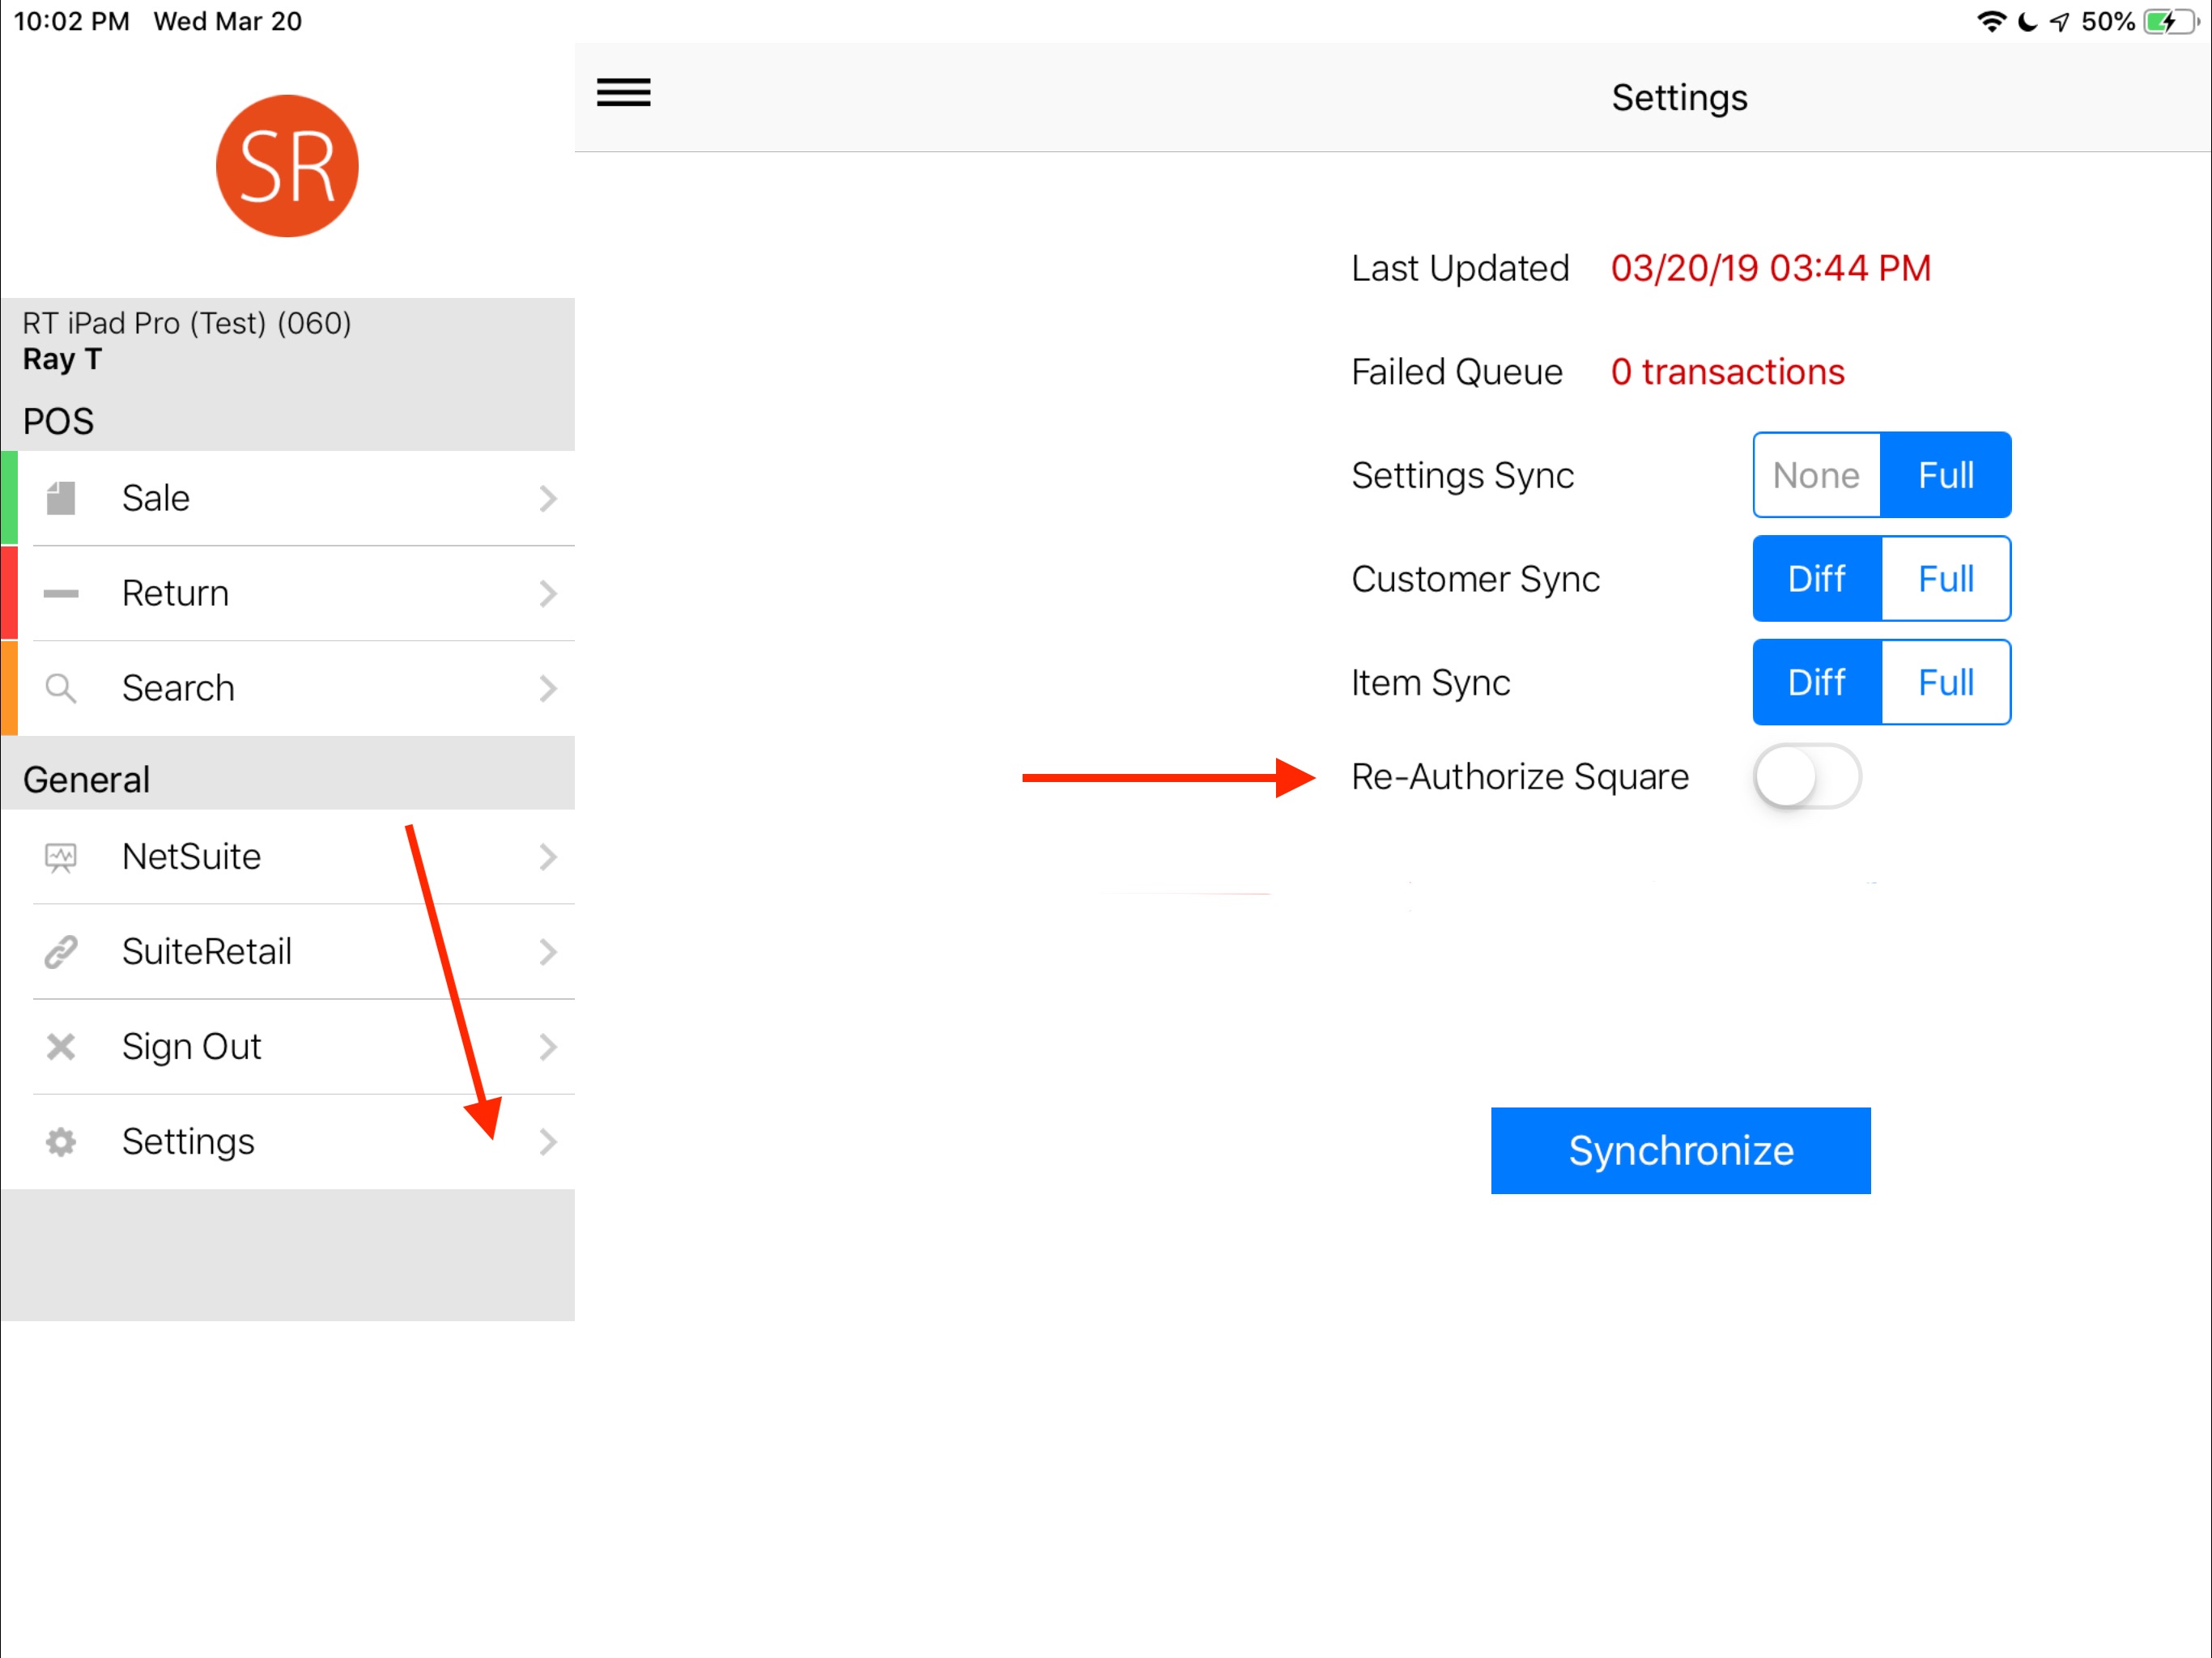
Task: Expand the Return row chevron
Action: click(x=547, y=593)
